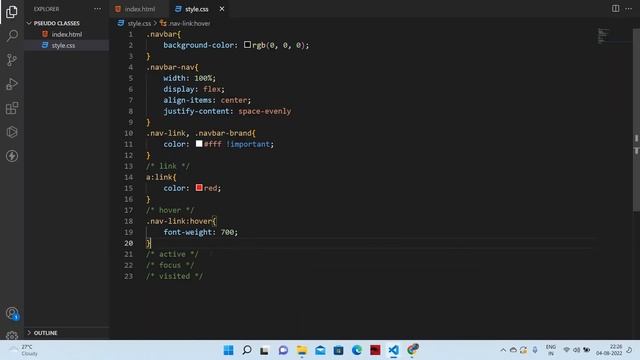Open Windows taskbar Search
Image resolution: width=640 pixels, height=360 pixels.
pos(247,350)
